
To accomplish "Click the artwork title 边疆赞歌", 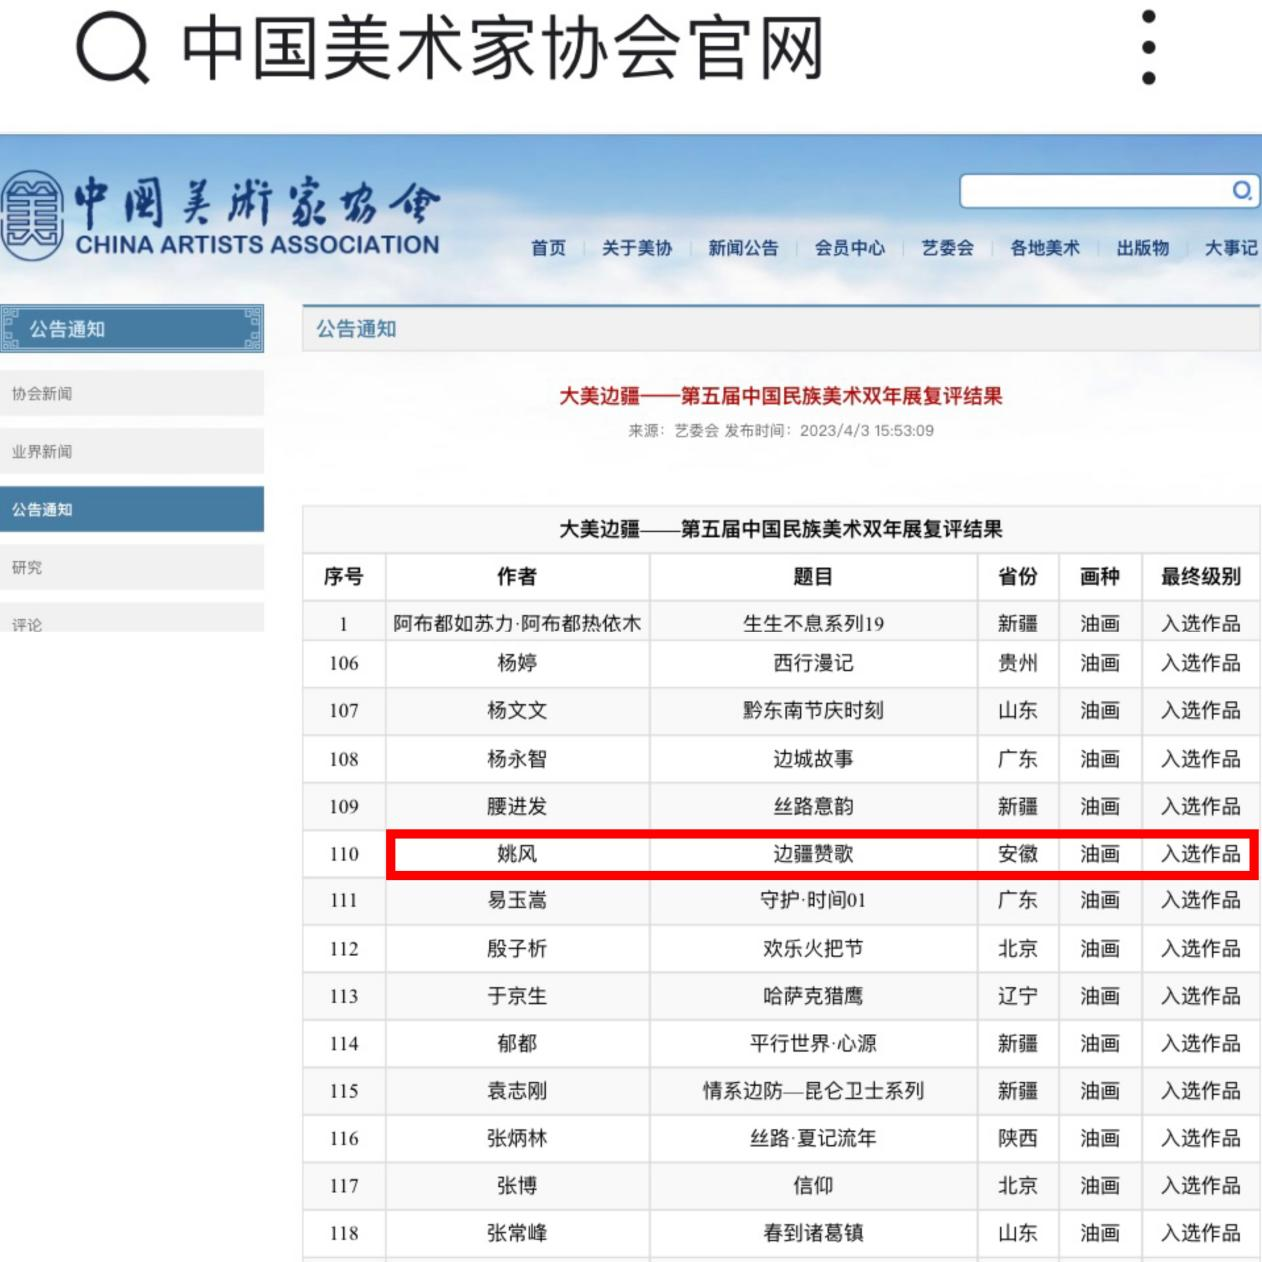I will [813, 854].
